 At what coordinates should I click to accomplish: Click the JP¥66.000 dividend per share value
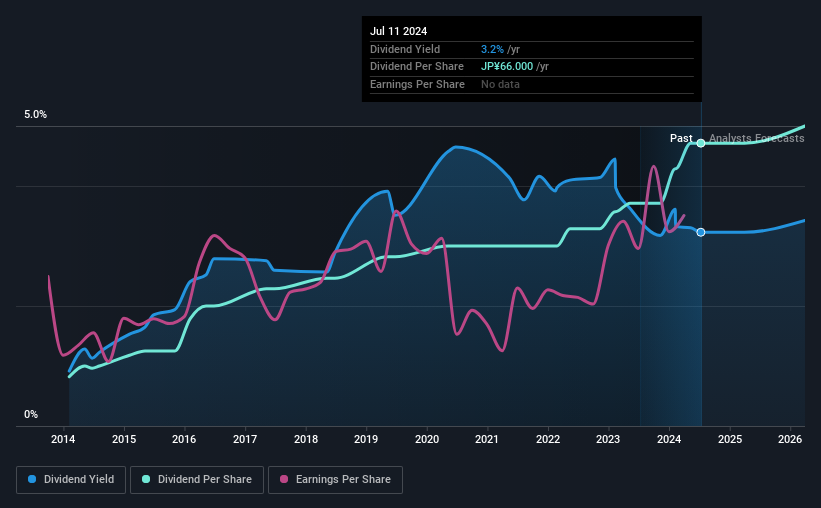(507, 67)
